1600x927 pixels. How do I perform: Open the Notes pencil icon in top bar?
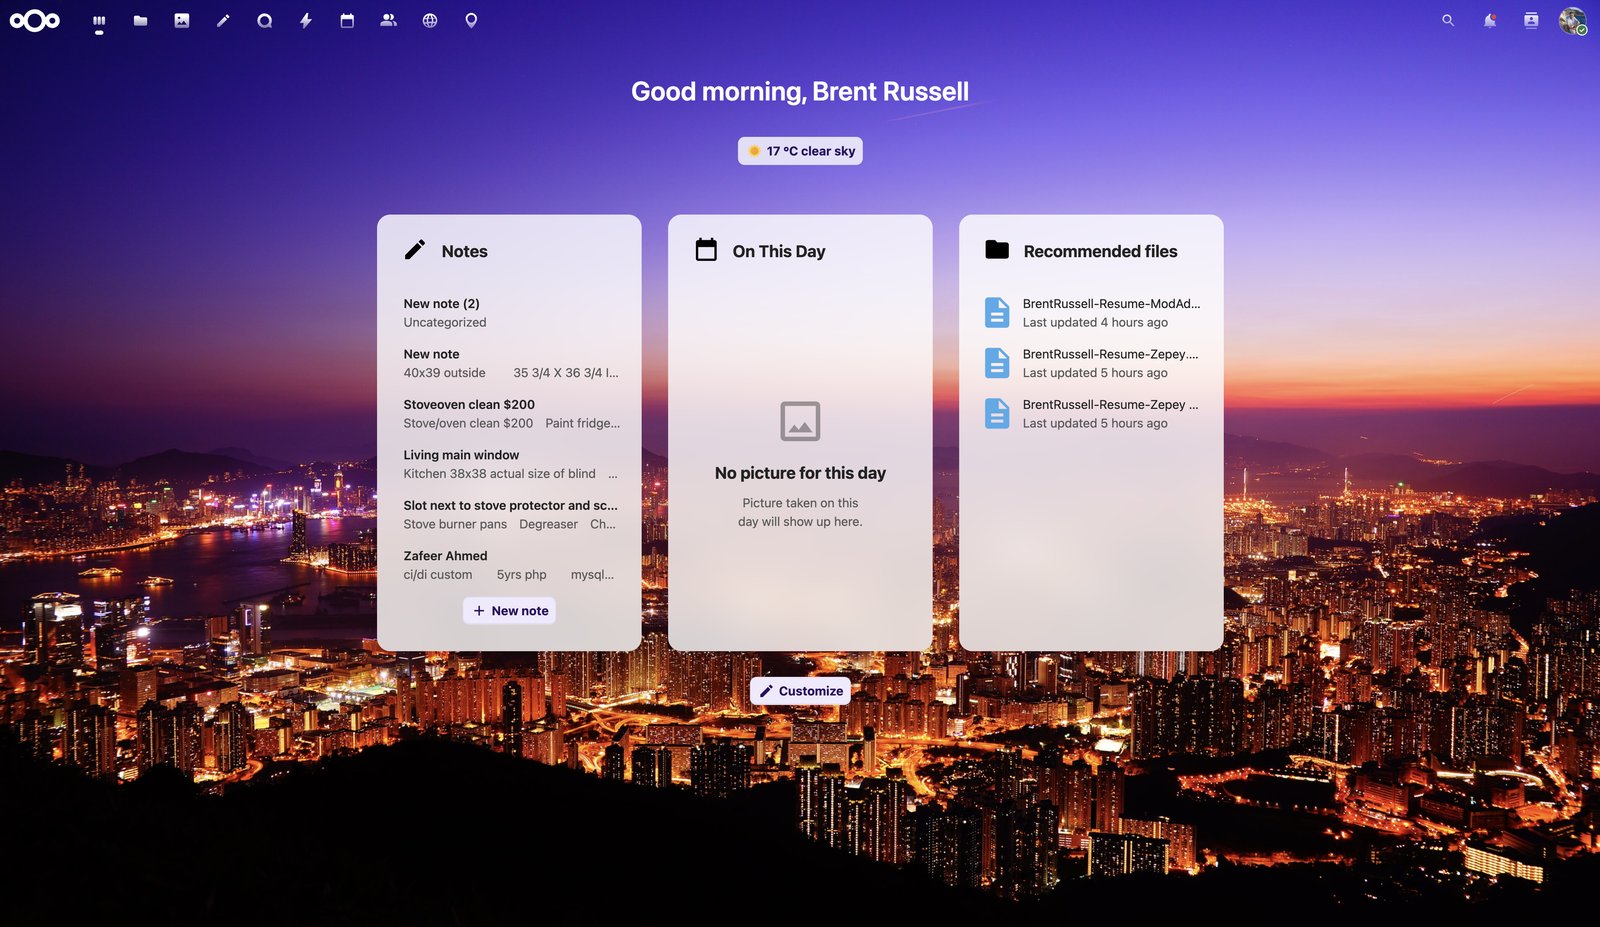pyautogui.click(x=223, y=20)
